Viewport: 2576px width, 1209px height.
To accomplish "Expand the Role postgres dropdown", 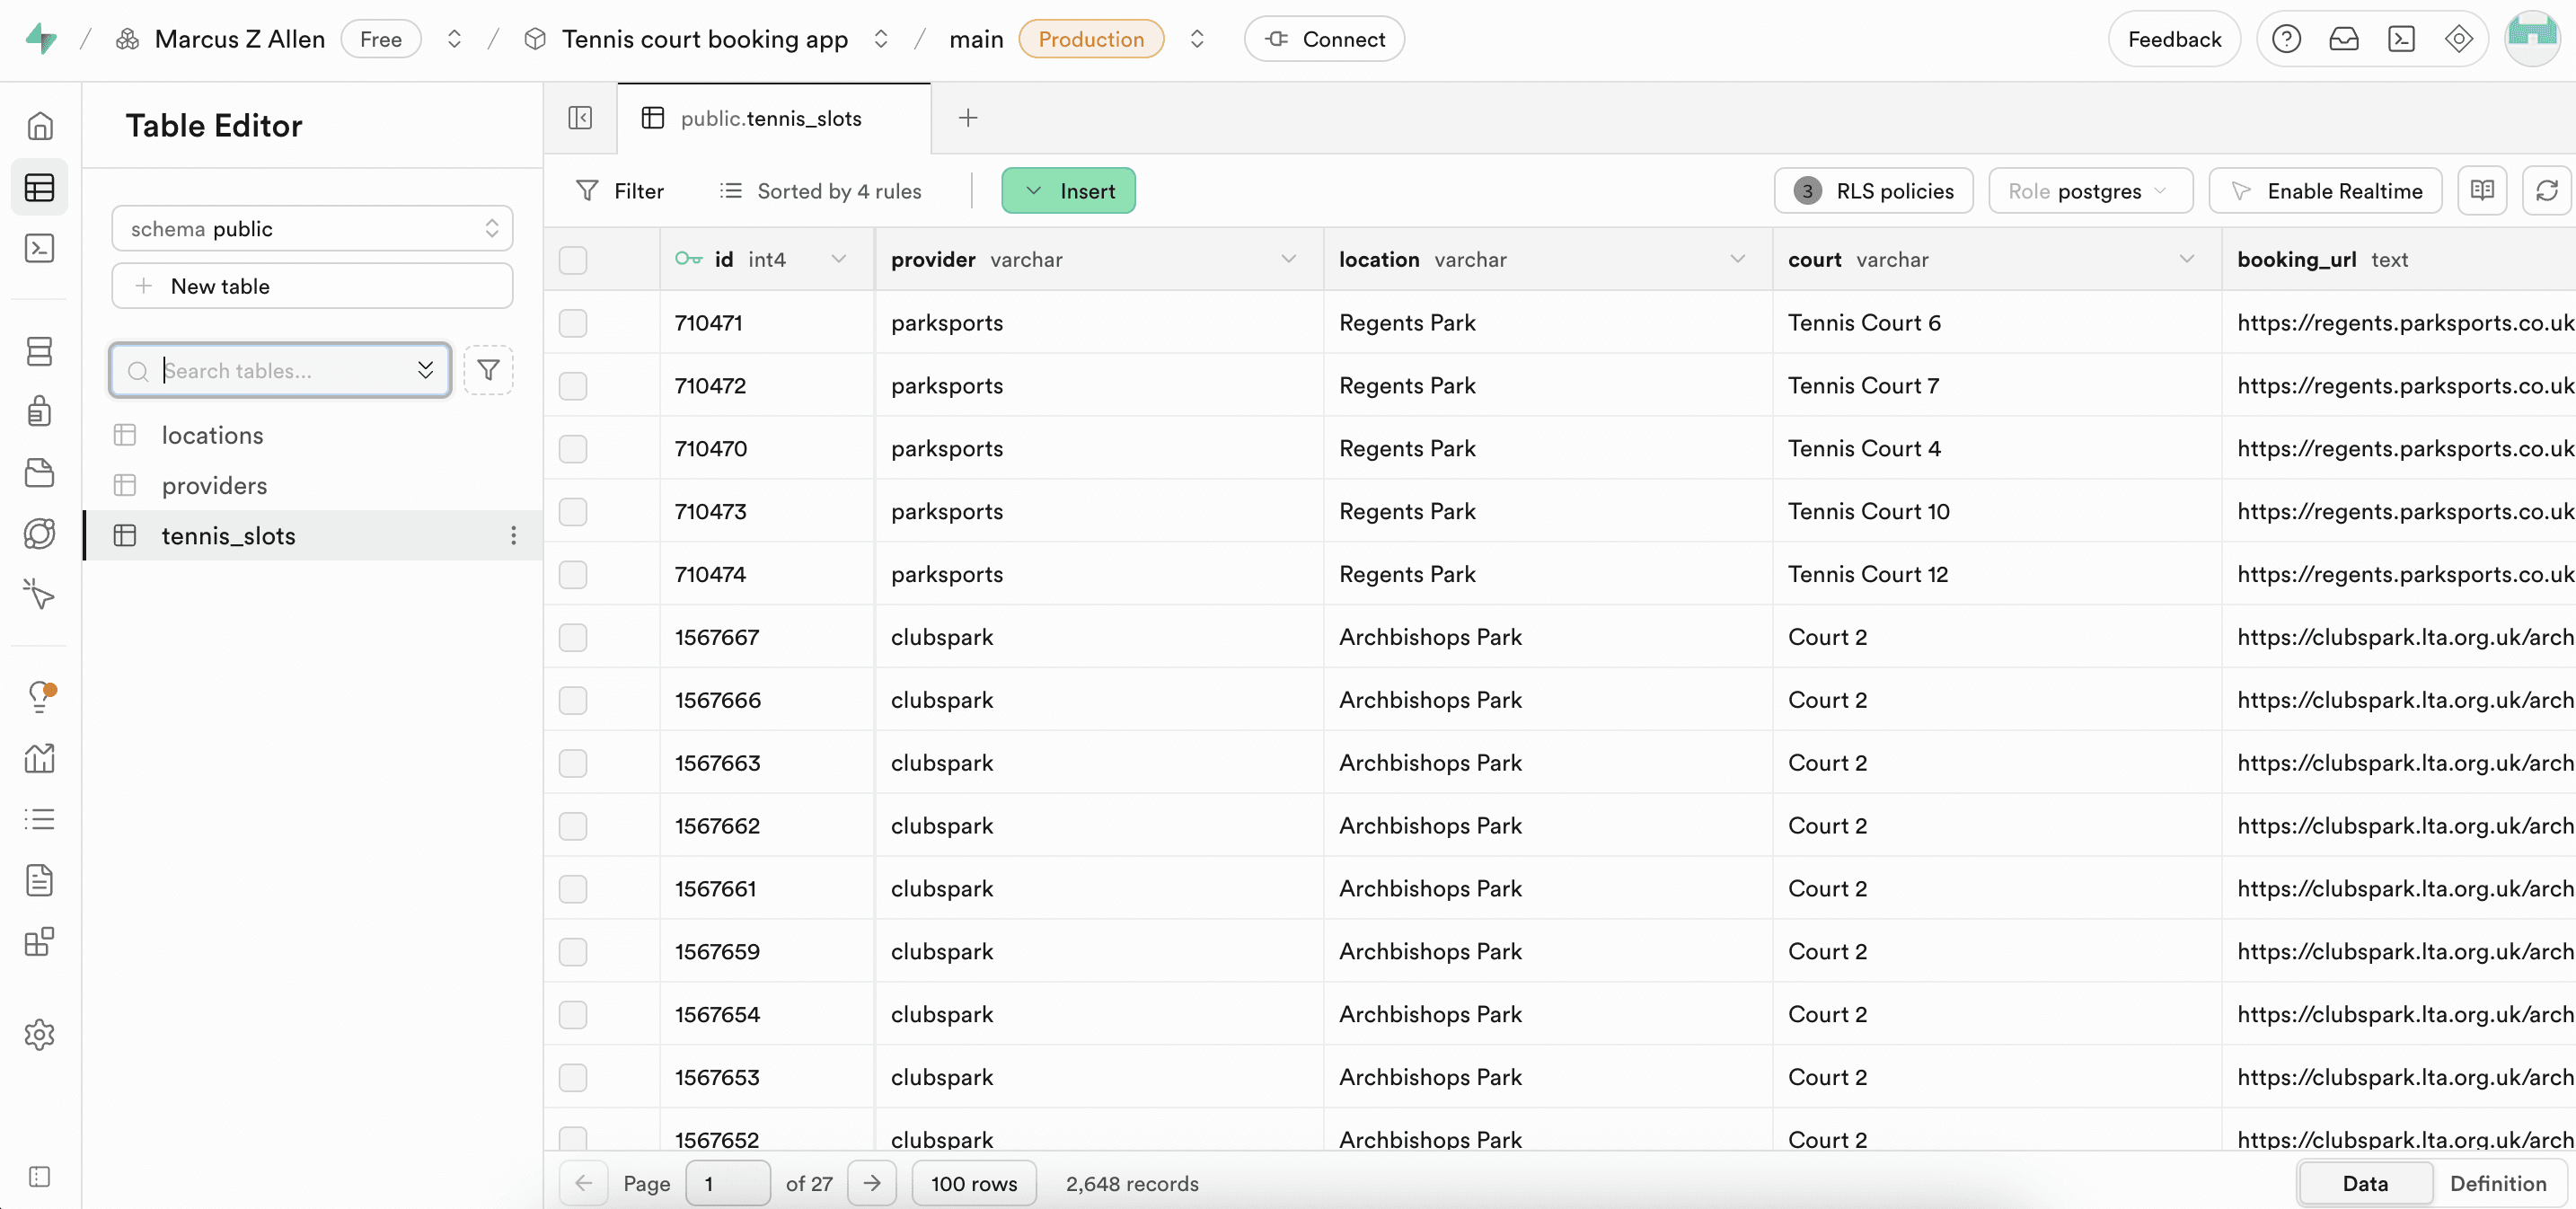I will coord(2090,190).
